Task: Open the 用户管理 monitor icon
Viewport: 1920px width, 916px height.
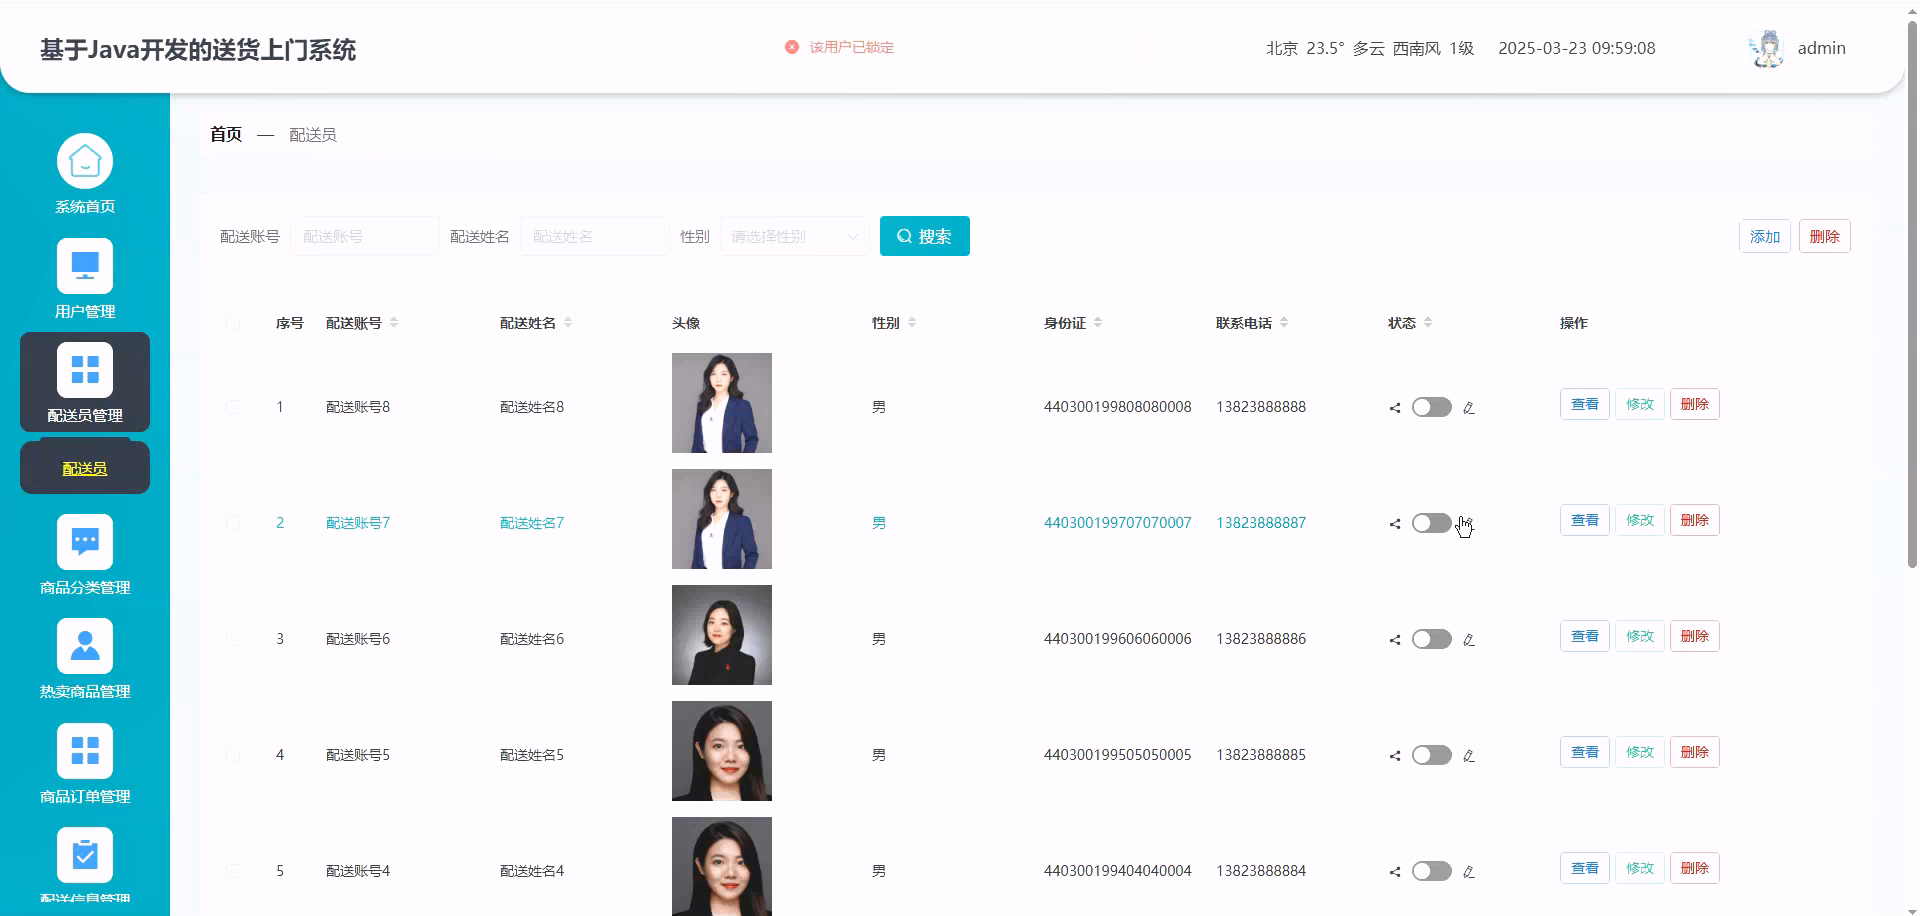Action: 85,266
